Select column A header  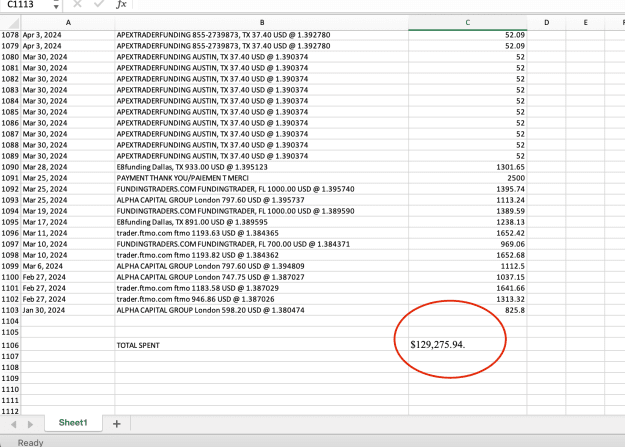click(68, 23)
